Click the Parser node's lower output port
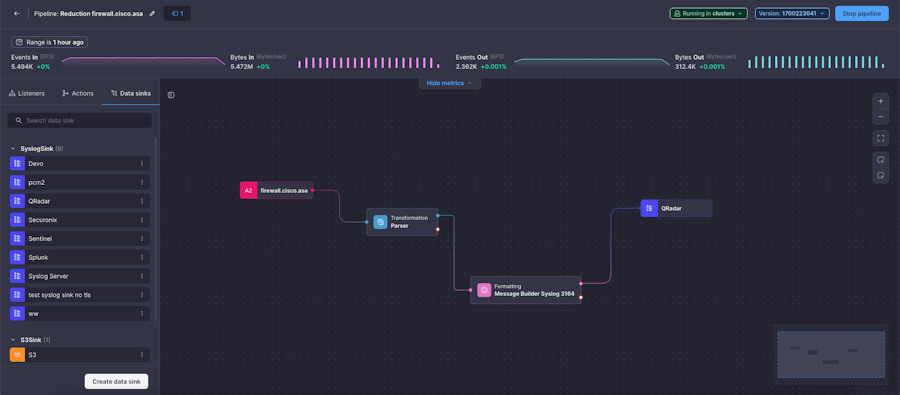This screenshot has height=395, width=900. click(x=438, y=230)
